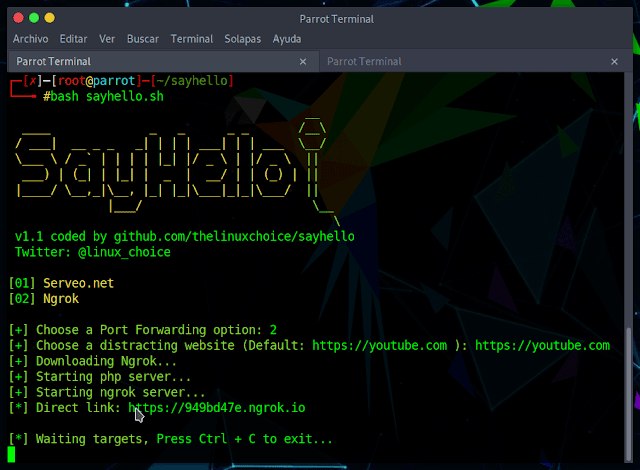Viewport: 640px width, 470px height.
Task: Click the entered https://youtube.com URL at line end
Action: coord(542,346)
